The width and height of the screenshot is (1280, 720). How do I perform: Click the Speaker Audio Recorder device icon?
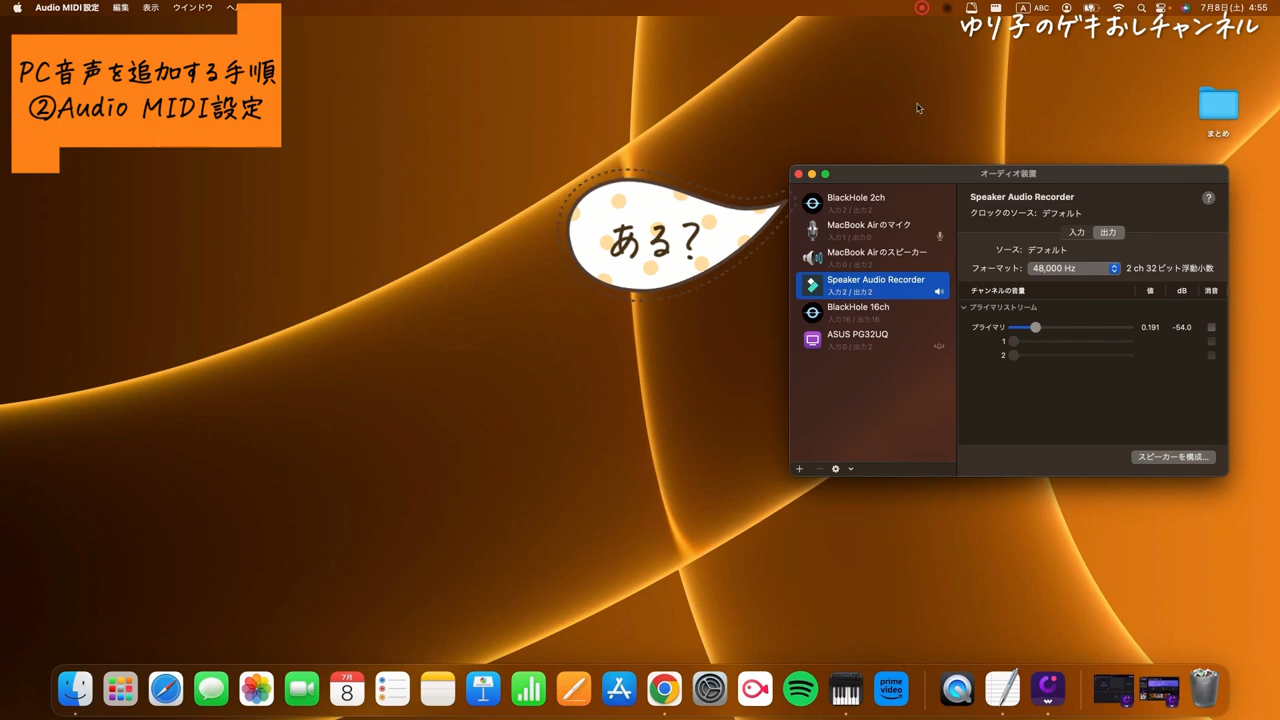812,285
